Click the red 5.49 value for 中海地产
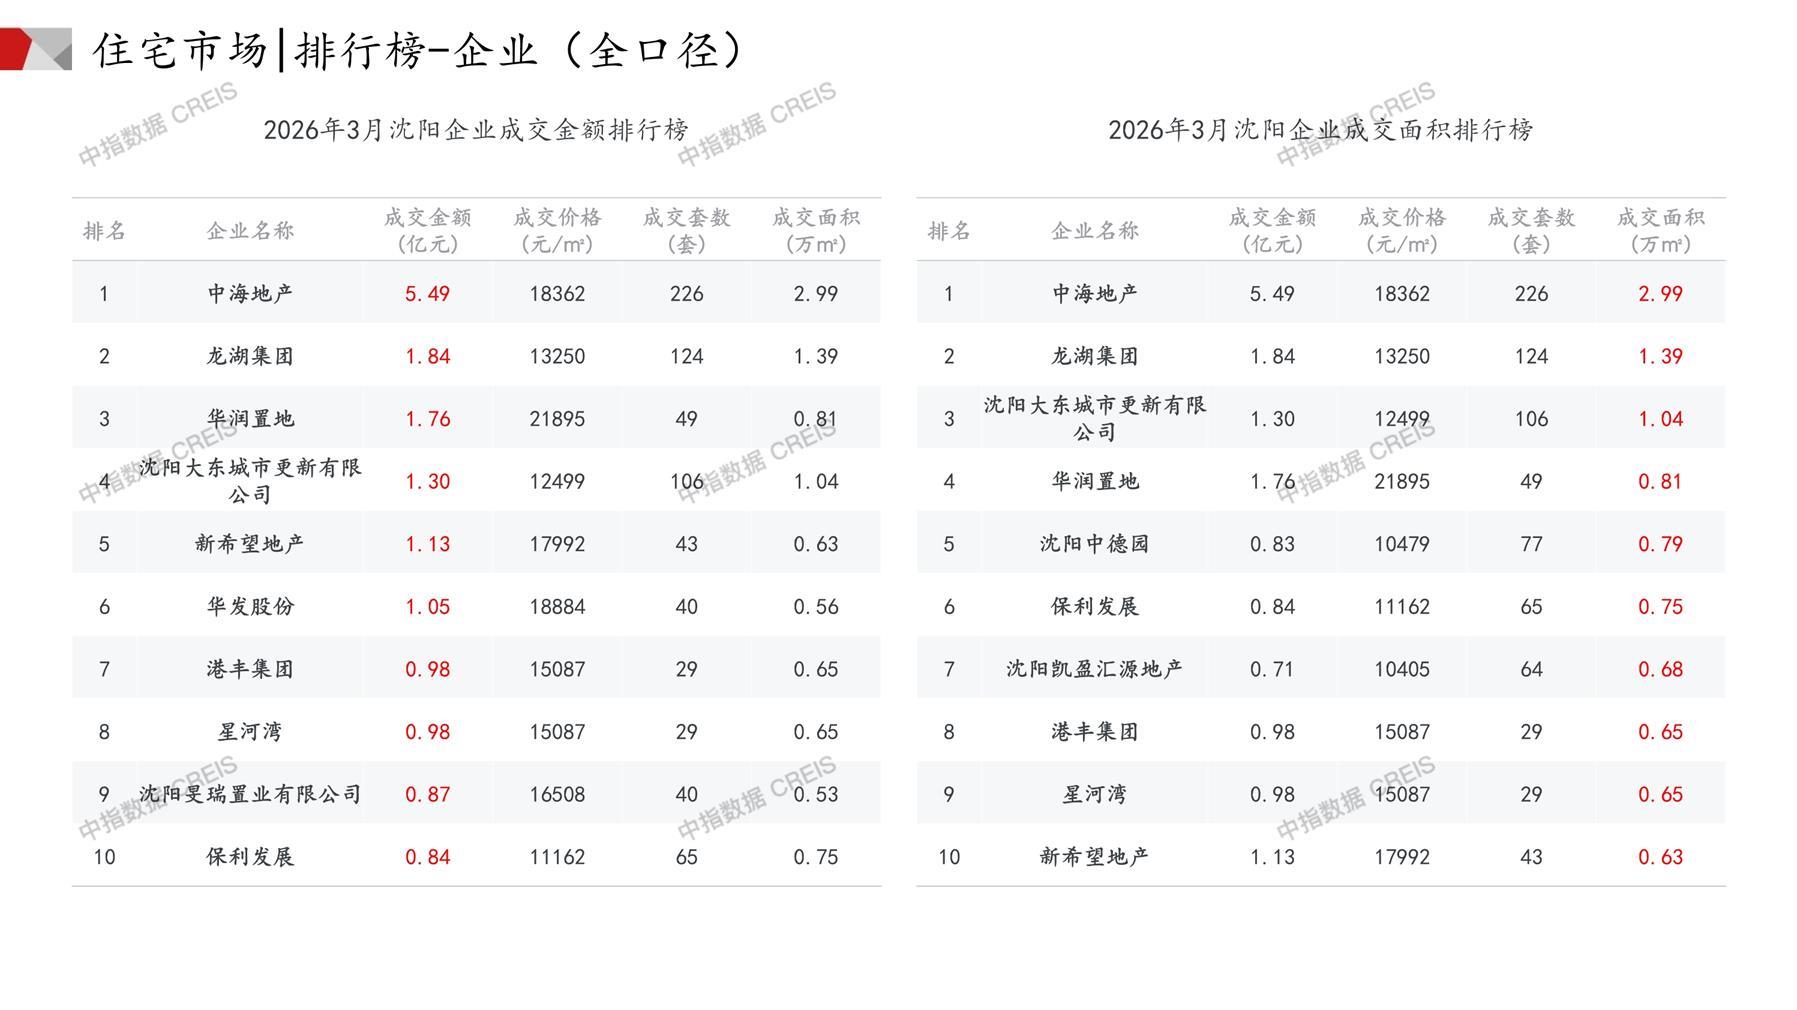The height and width of the screenshot is (1010, 1797). tap(427, 294)
